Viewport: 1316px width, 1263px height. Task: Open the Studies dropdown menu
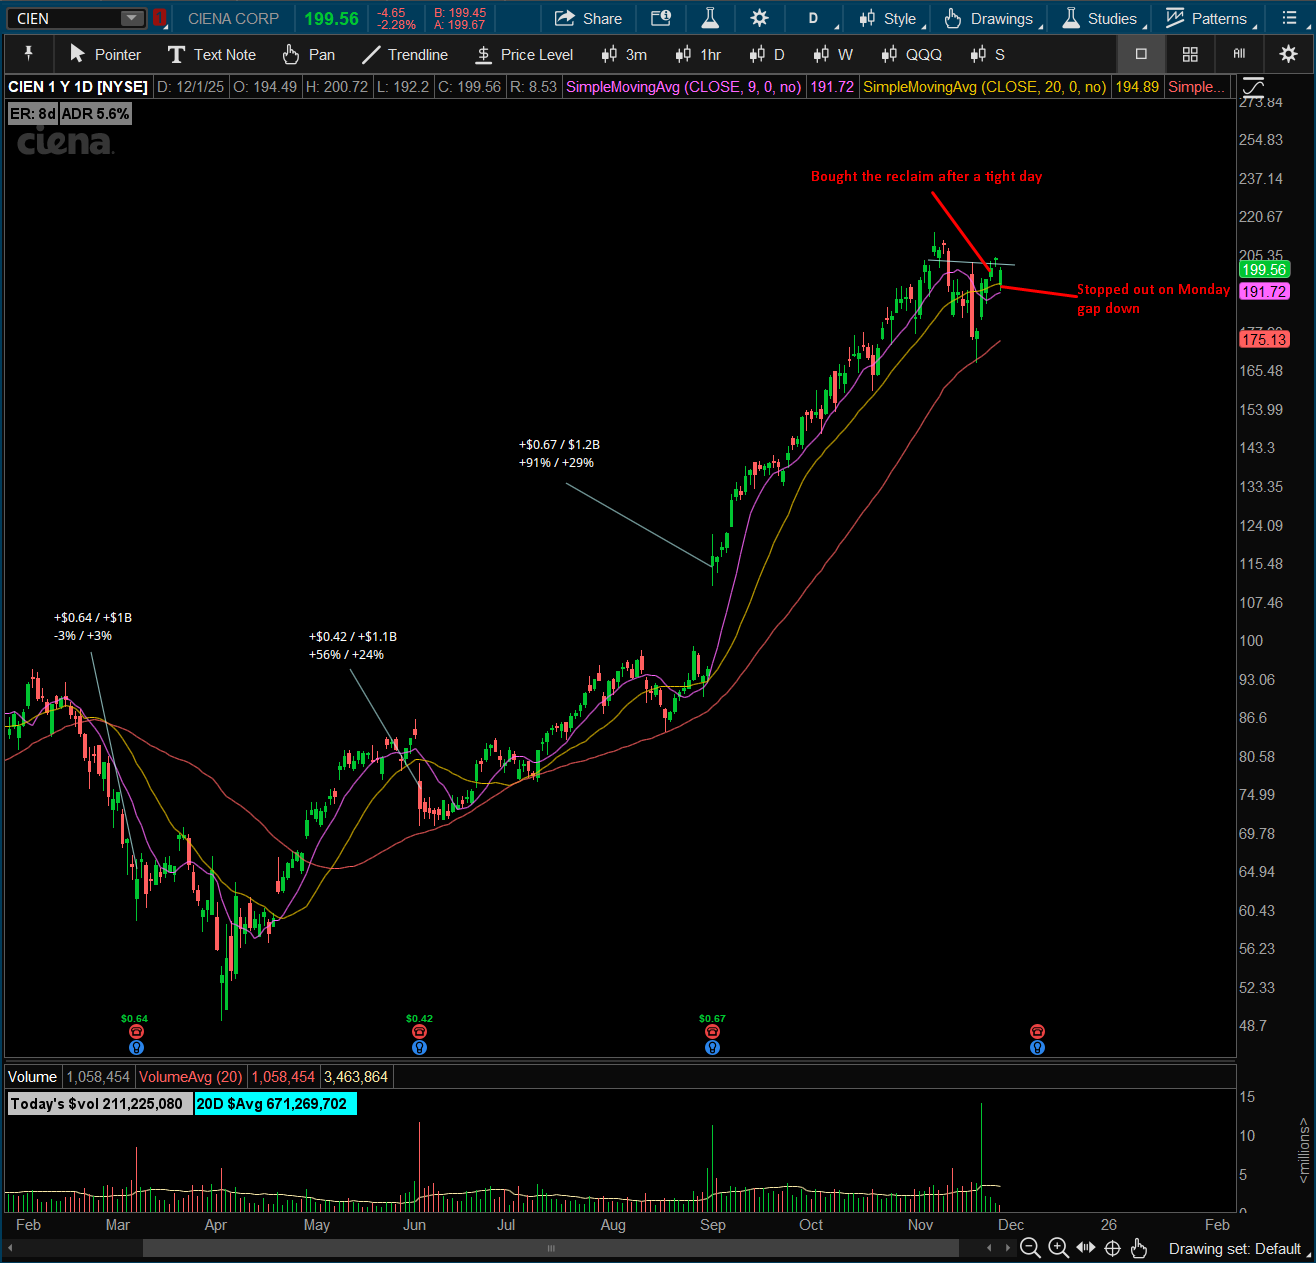point(1099,18)
